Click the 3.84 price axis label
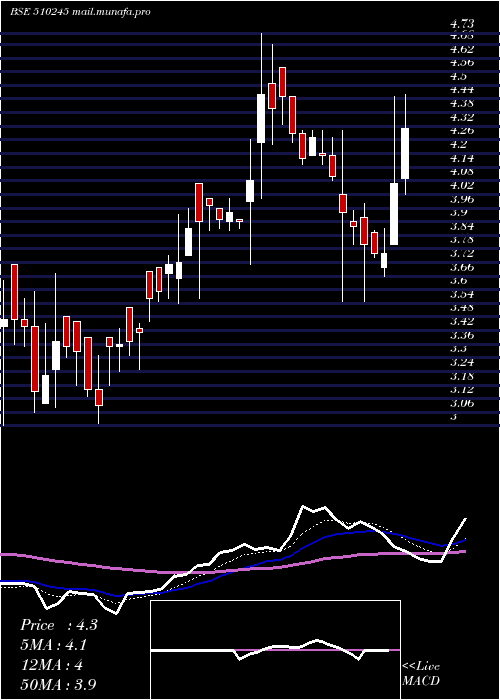The width and height of the screenshot is (500, 700). 462,226
